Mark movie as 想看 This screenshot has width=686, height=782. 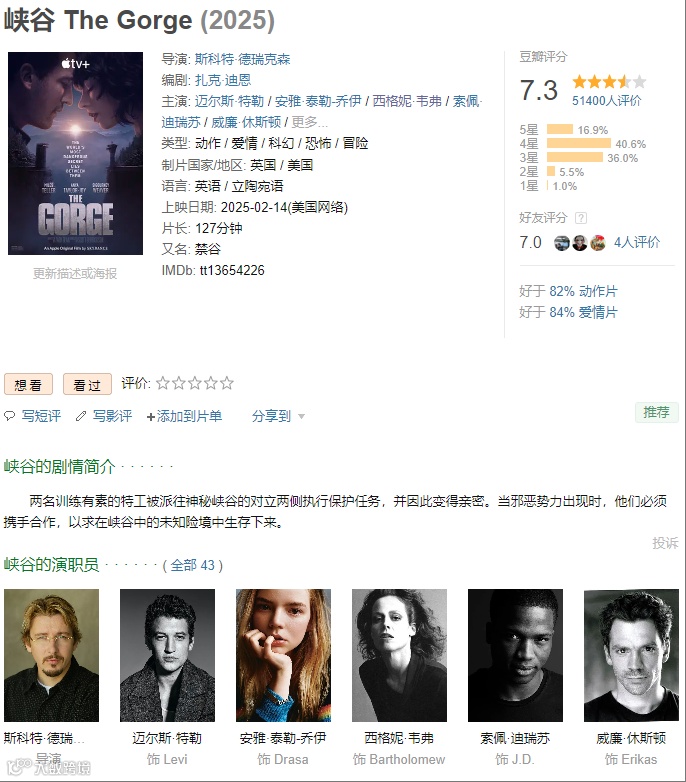click(28, 385)
